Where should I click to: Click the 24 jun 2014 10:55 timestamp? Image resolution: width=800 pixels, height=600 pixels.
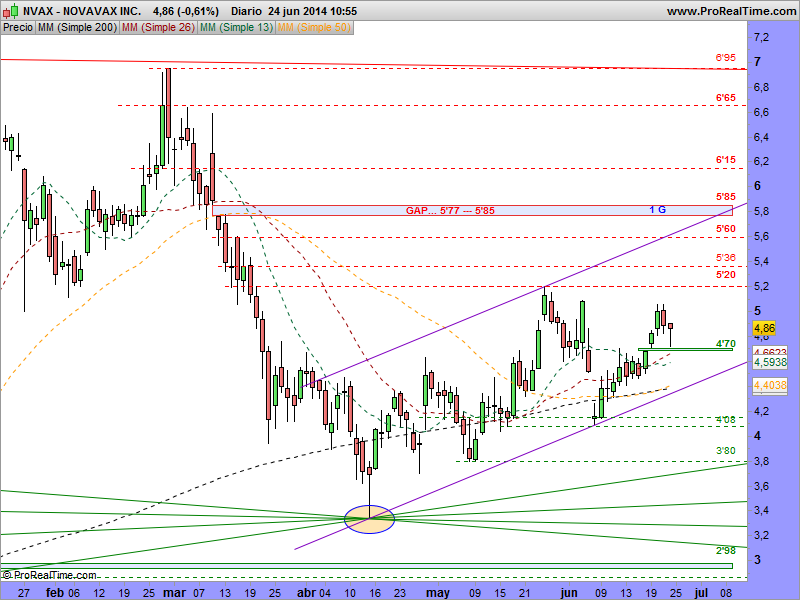312,11
